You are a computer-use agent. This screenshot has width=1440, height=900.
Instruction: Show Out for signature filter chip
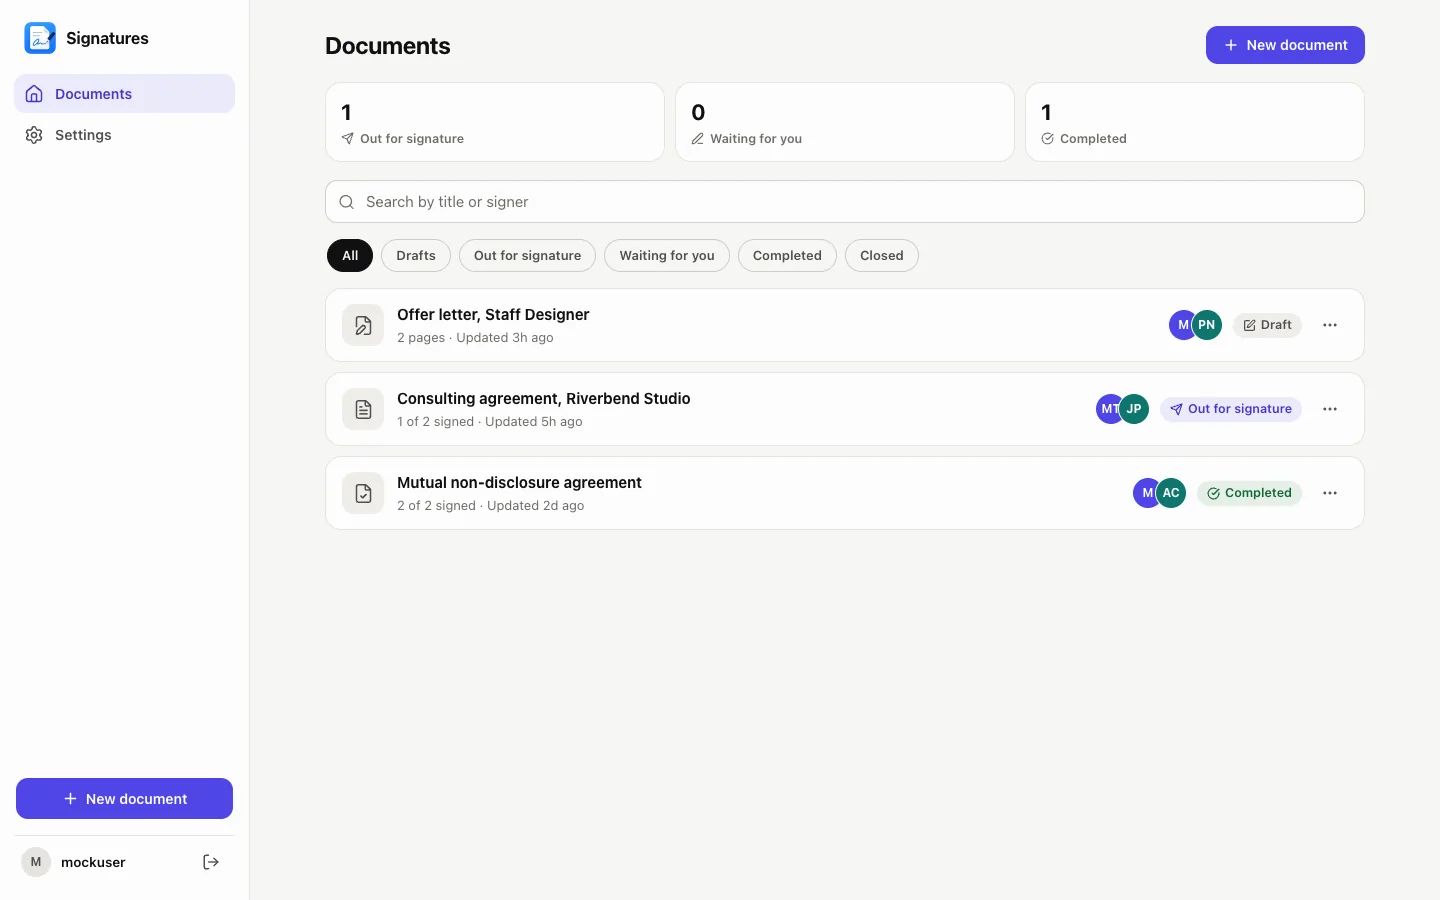coord(527,256)
